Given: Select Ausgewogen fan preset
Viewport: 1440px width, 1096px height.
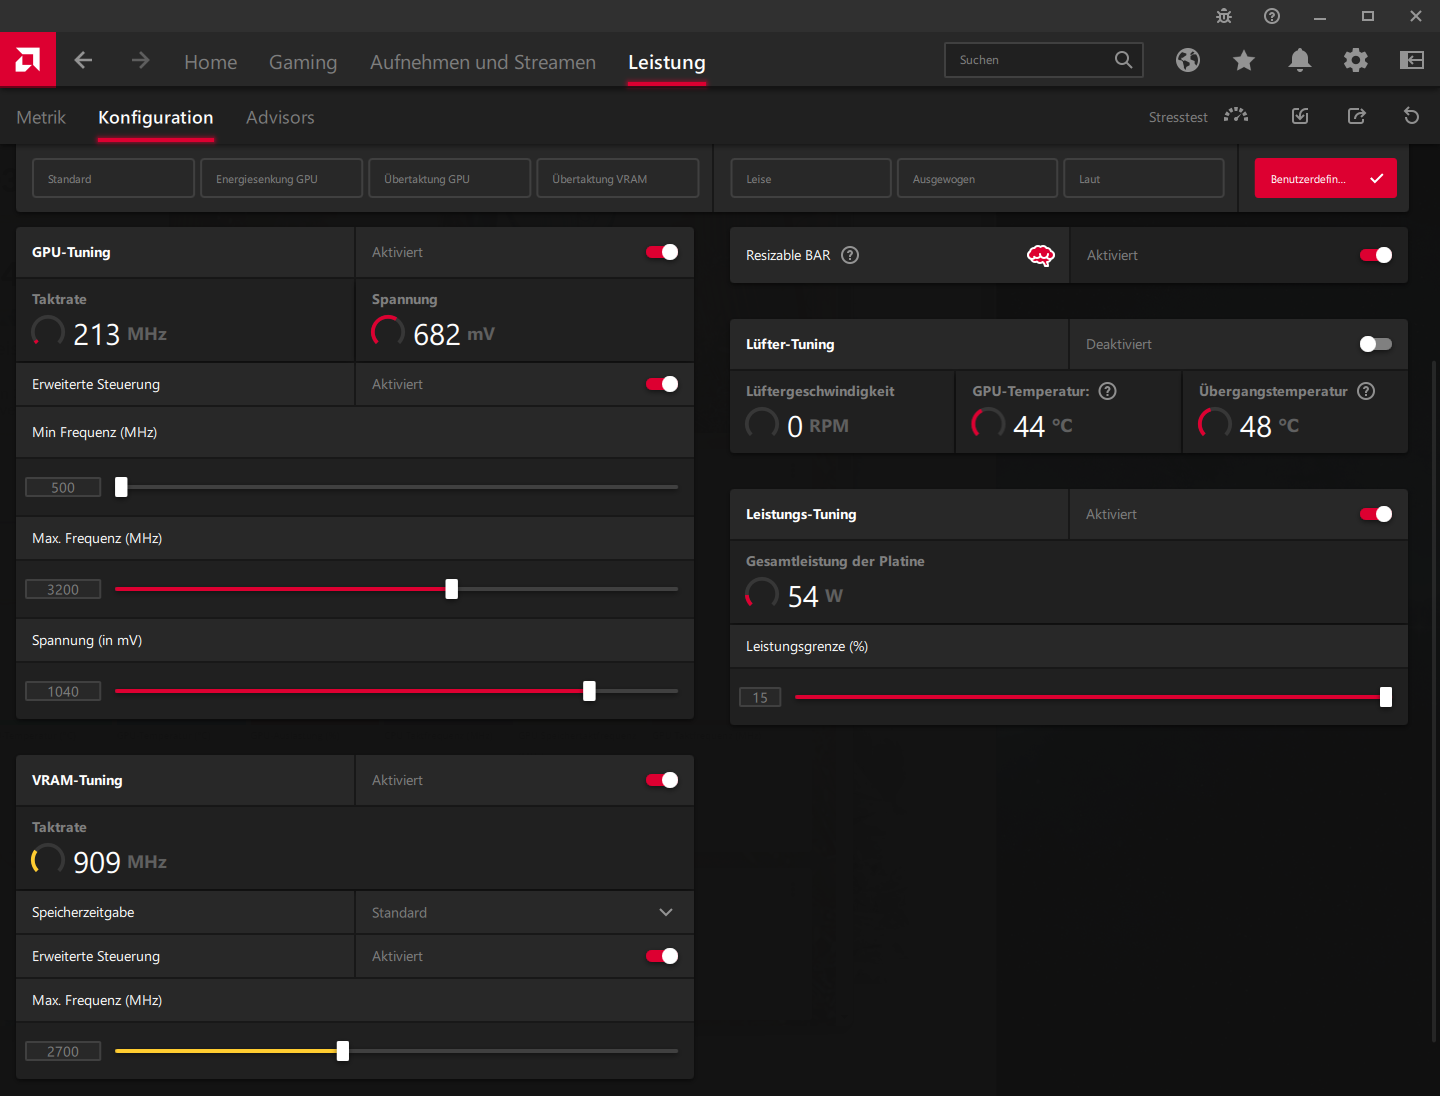Looking at the screenshot, I should point(977,178).
